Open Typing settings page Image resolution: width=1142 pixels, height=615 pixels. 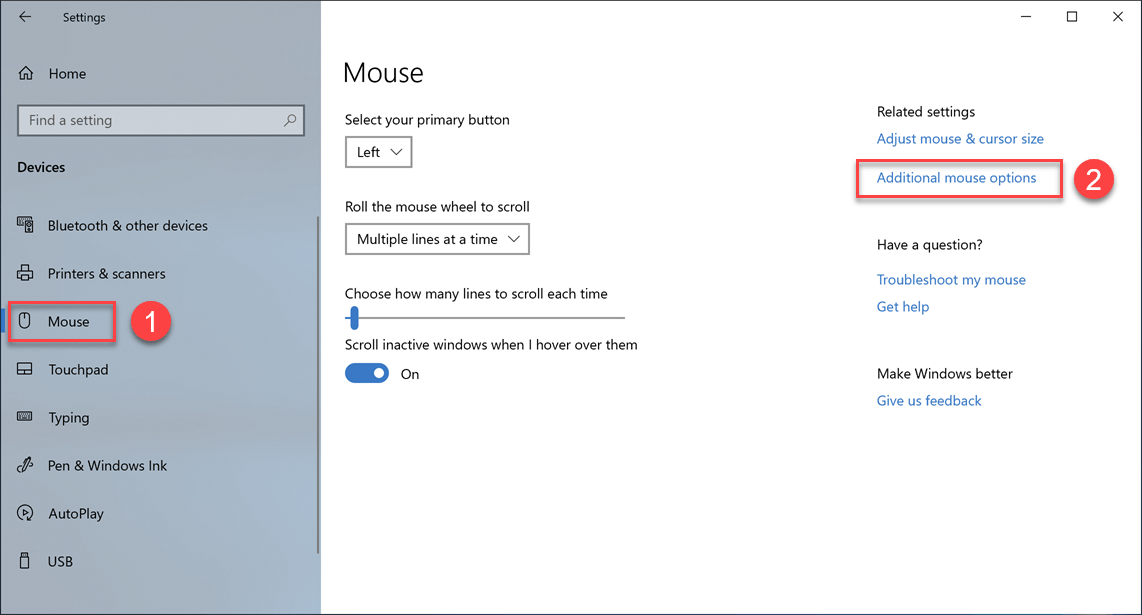pyautogui.click(x=68, y=418)
